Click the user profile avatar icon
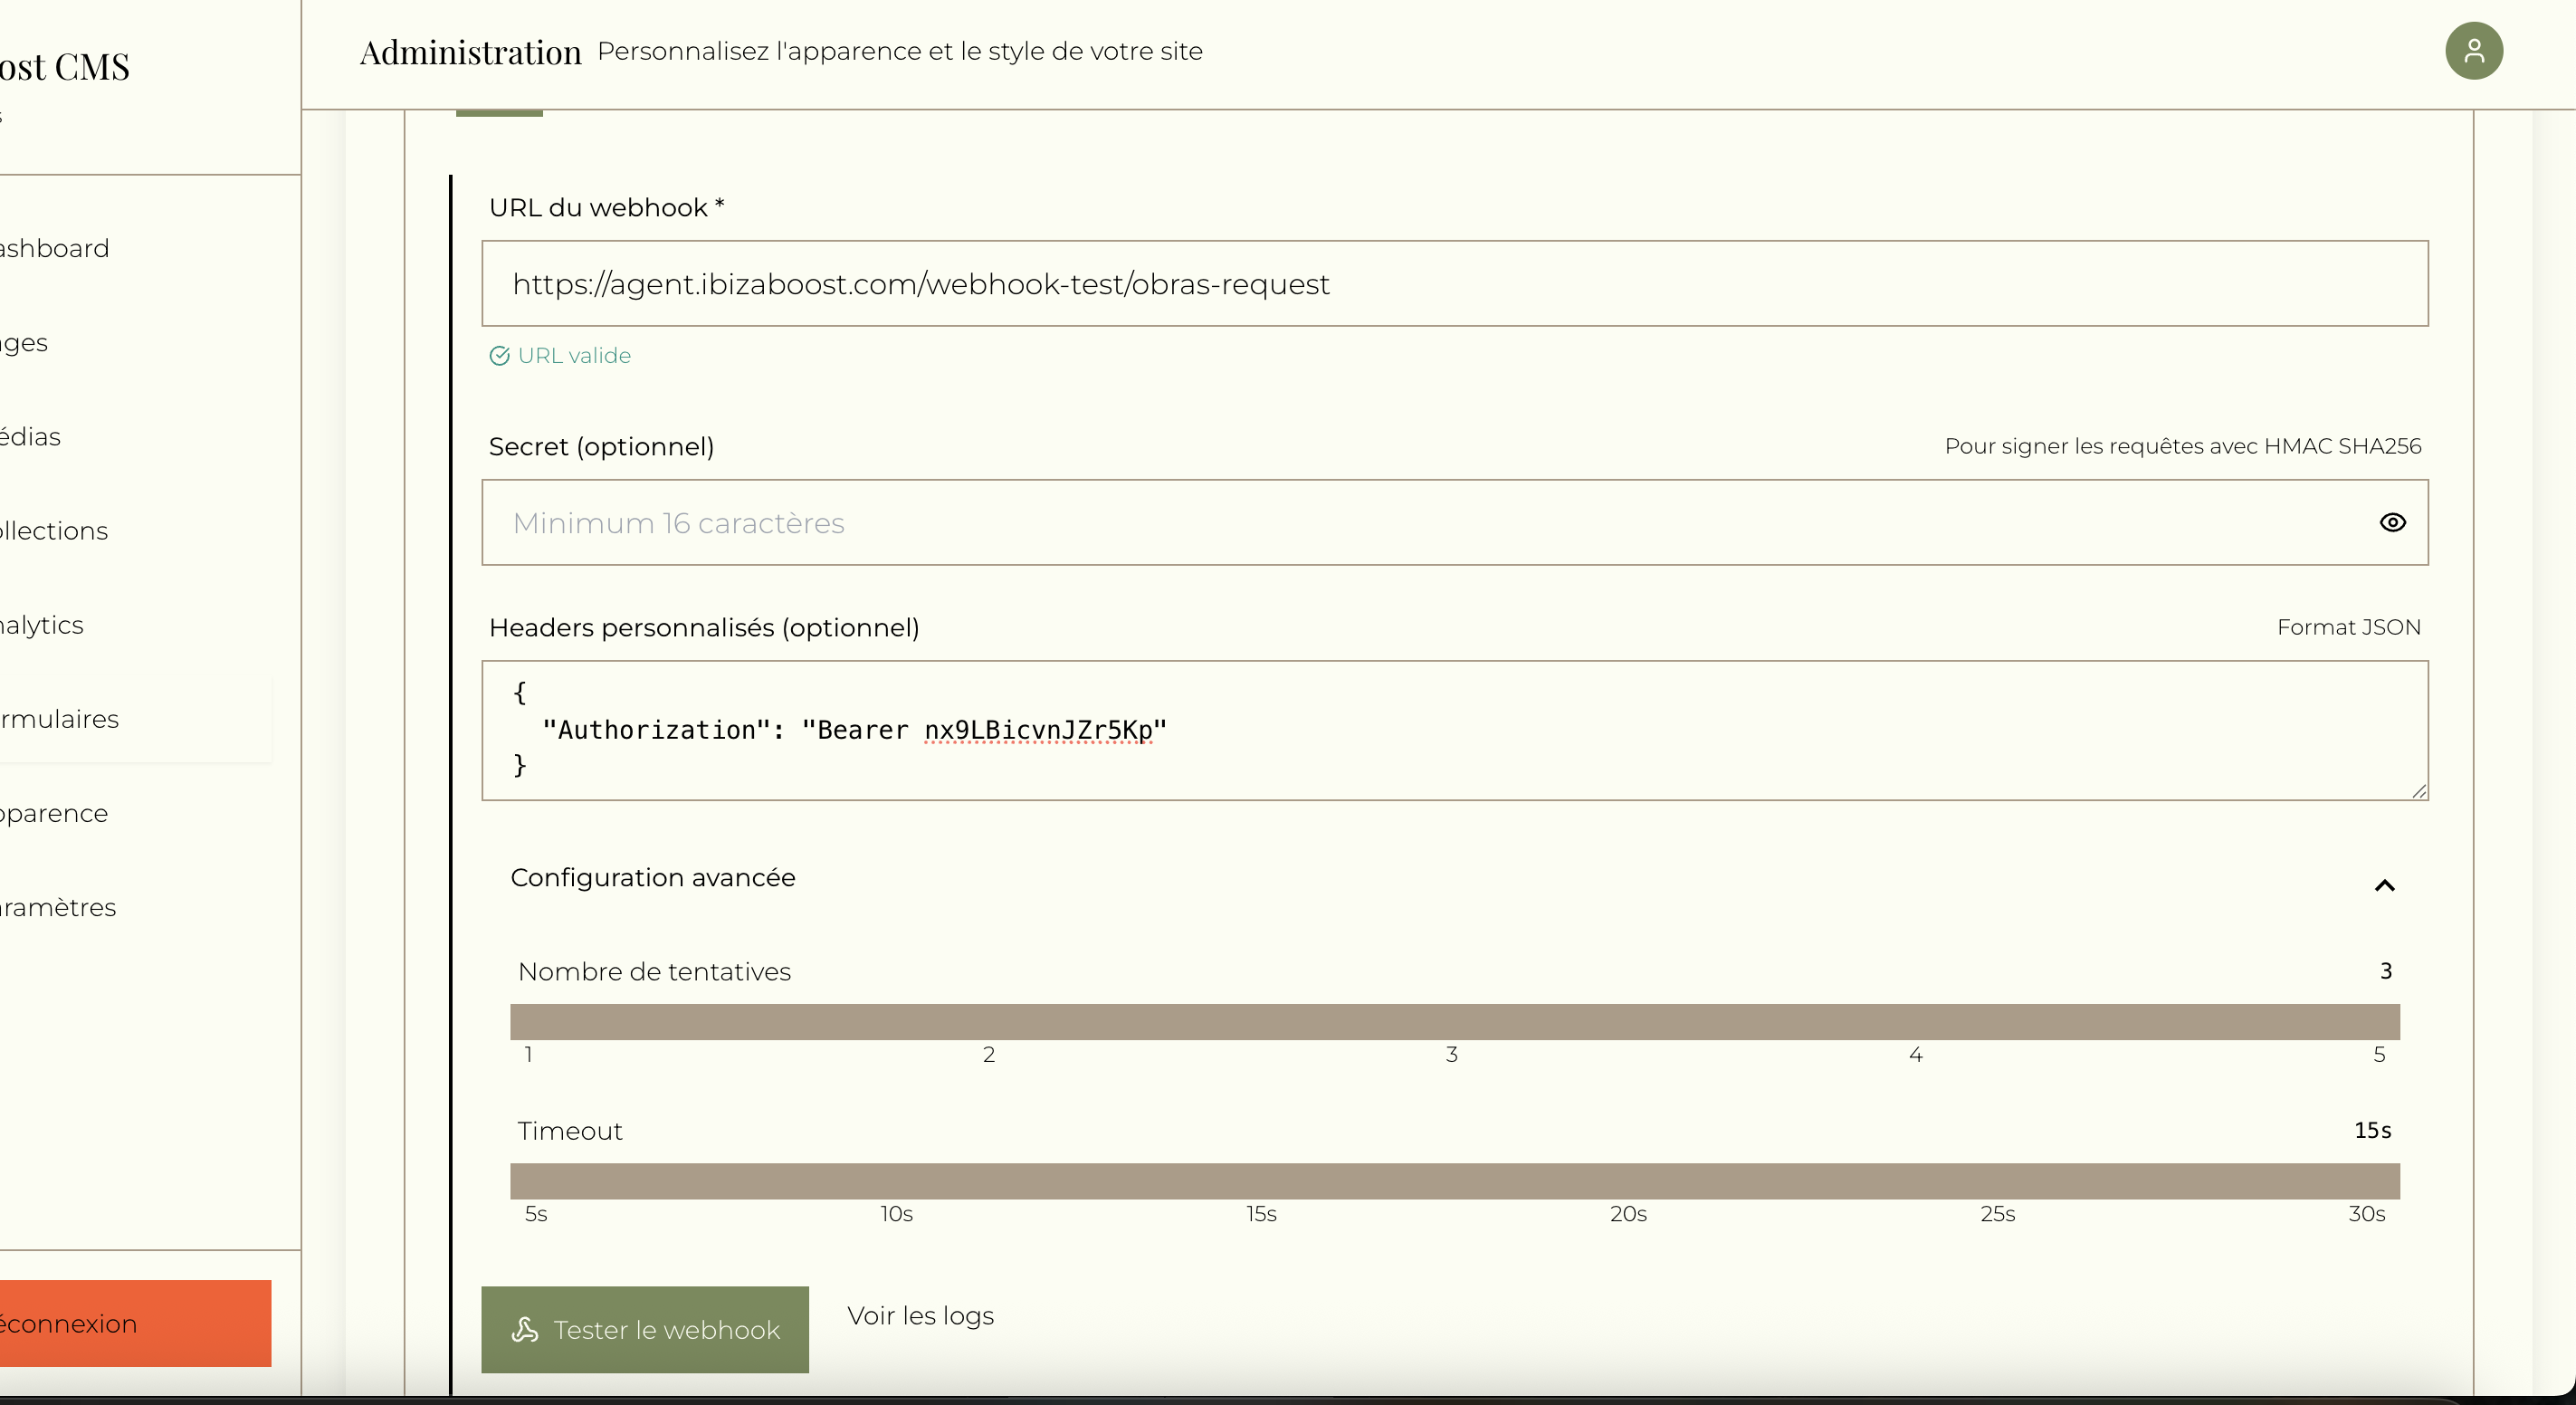2576x1405 pixels. [x=2473, y=51]
